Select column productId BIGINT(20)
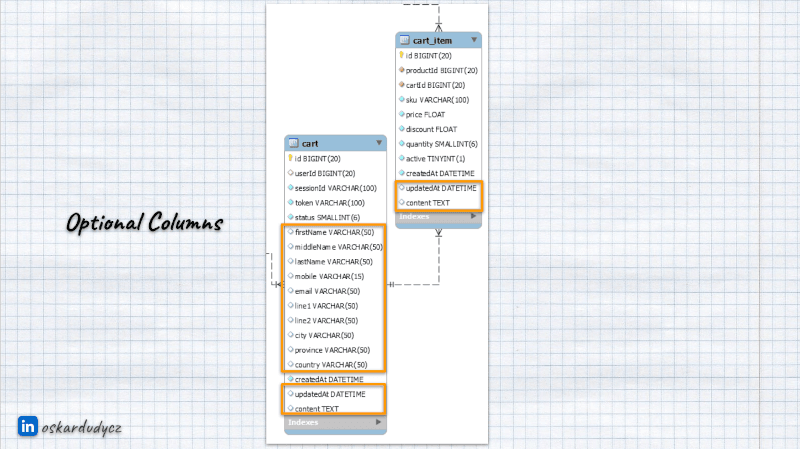Viewport: 800px width, 449px height. pyautogui.click(x=442, y=70)
